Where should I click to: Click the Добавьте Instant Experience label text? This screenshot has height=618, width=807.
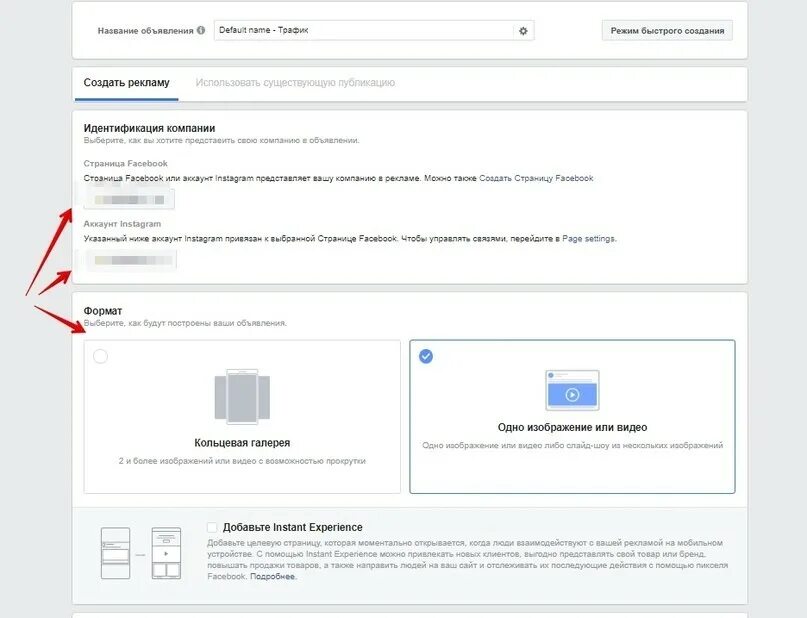pyautogui.click(x=292, y=527)
